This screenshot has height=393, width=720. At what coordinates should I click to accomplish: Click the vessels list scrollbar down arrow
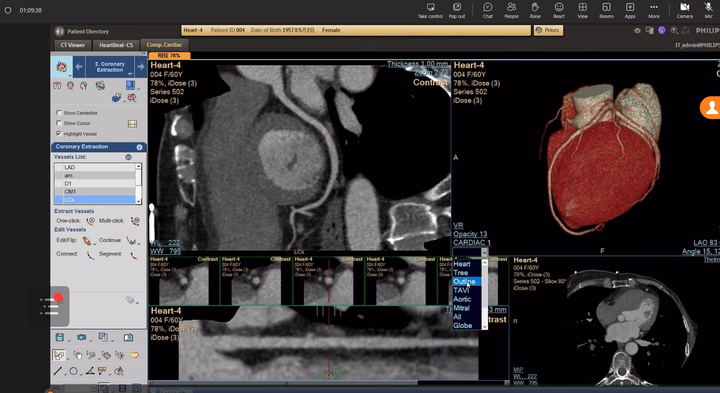[x=139, y=201]
